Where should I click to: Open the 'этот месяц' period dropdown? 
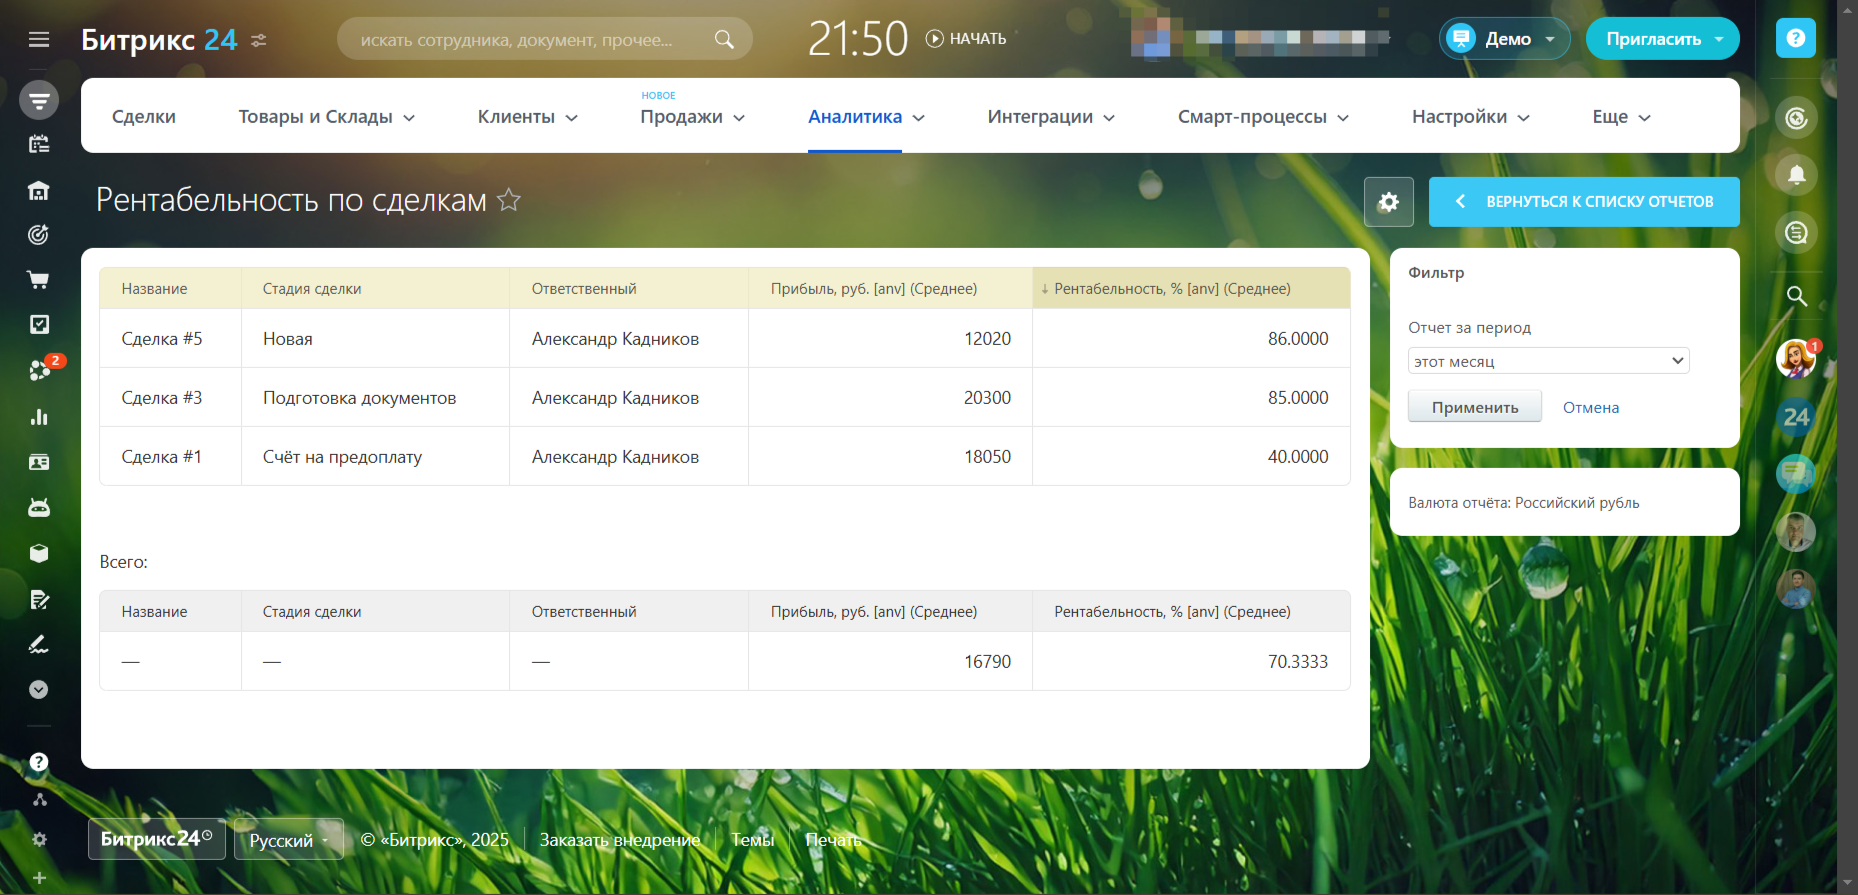1547,361
